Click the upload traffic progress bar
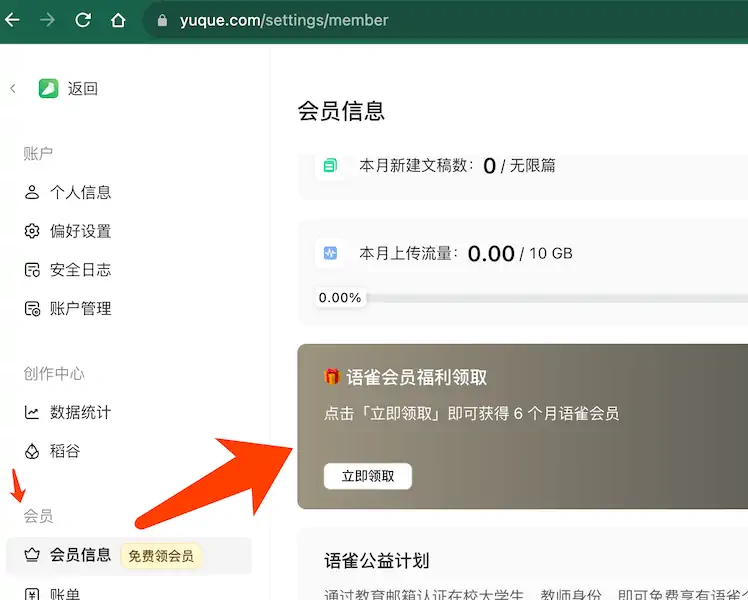Image resolution: width=748 pixels, height=600 pixels. coord(557,298)
